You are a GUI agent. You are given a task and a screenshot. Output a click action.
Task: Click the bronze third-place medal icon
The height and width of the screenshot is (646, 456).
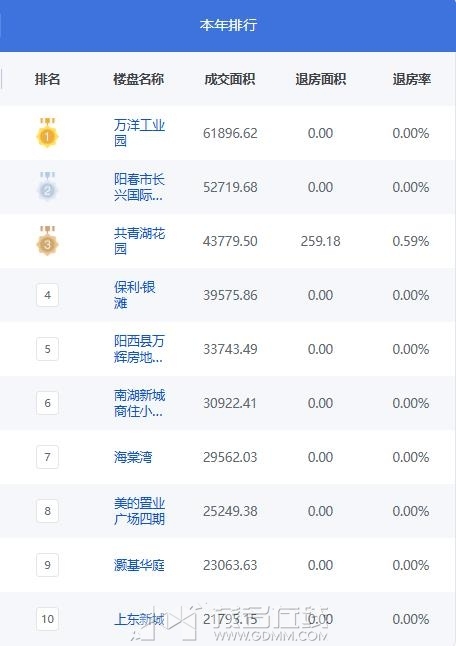point(47,241)
